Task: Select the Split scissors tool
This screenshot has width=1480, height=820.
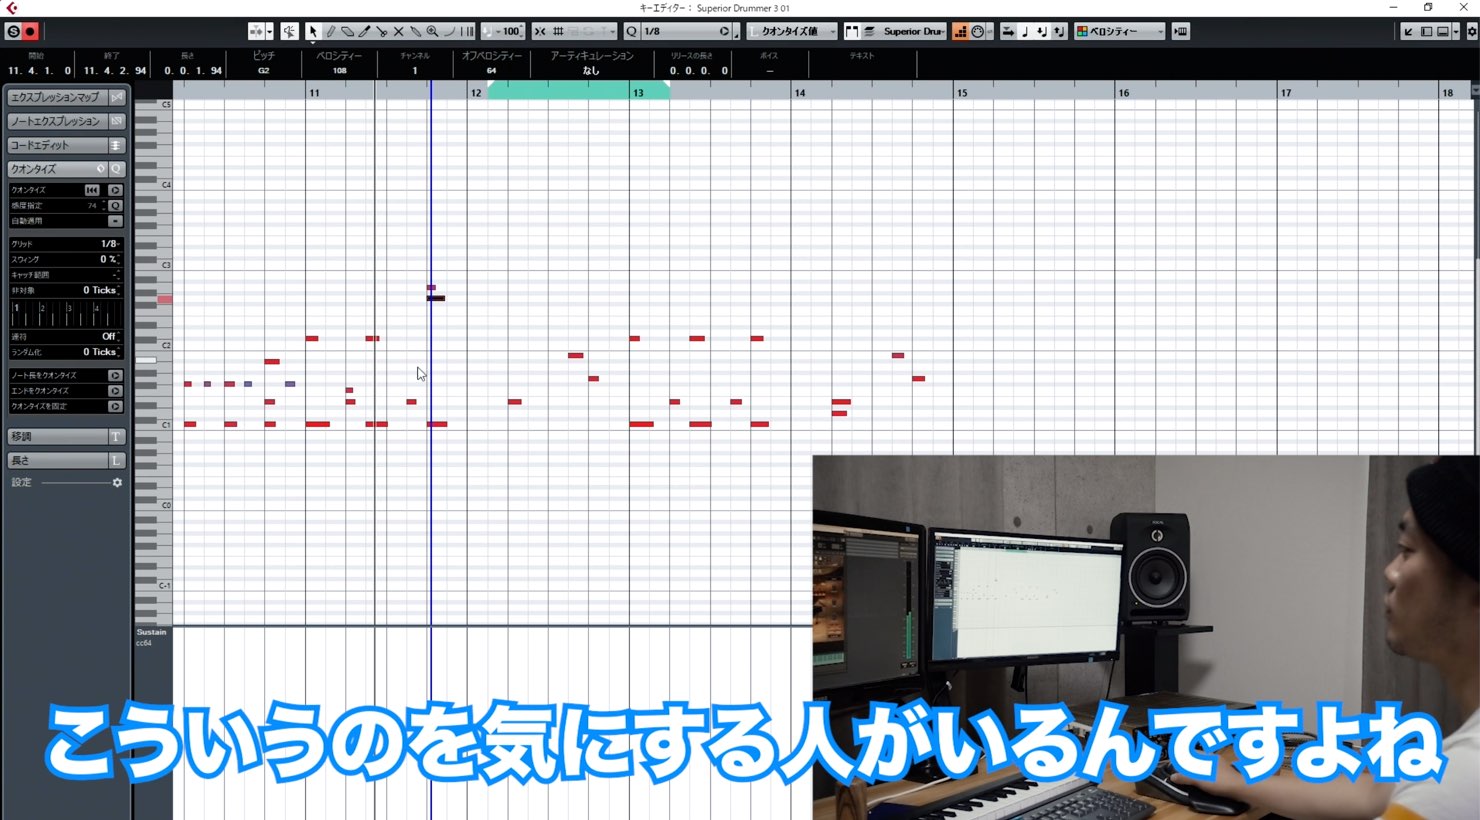Action: [382, 32]
